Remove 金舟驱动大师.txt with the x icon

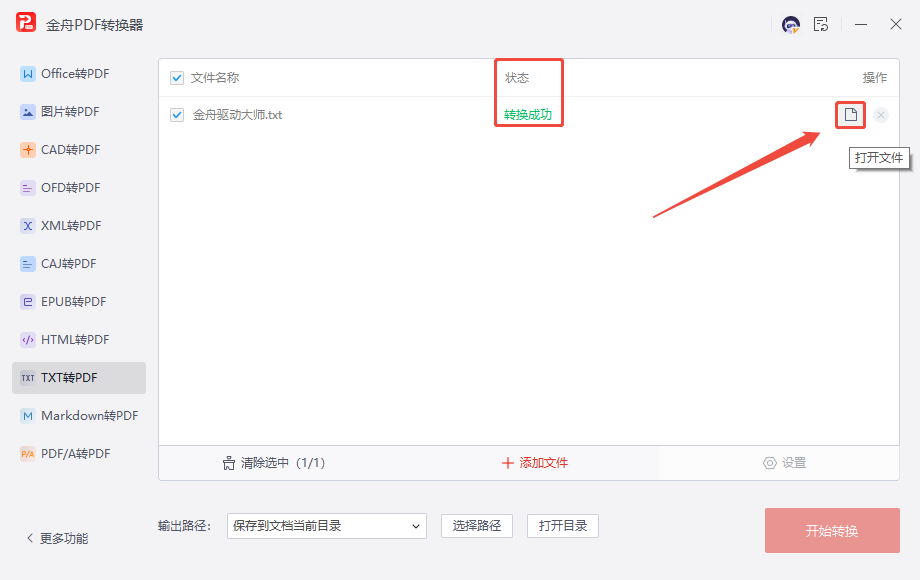(881, 115)
